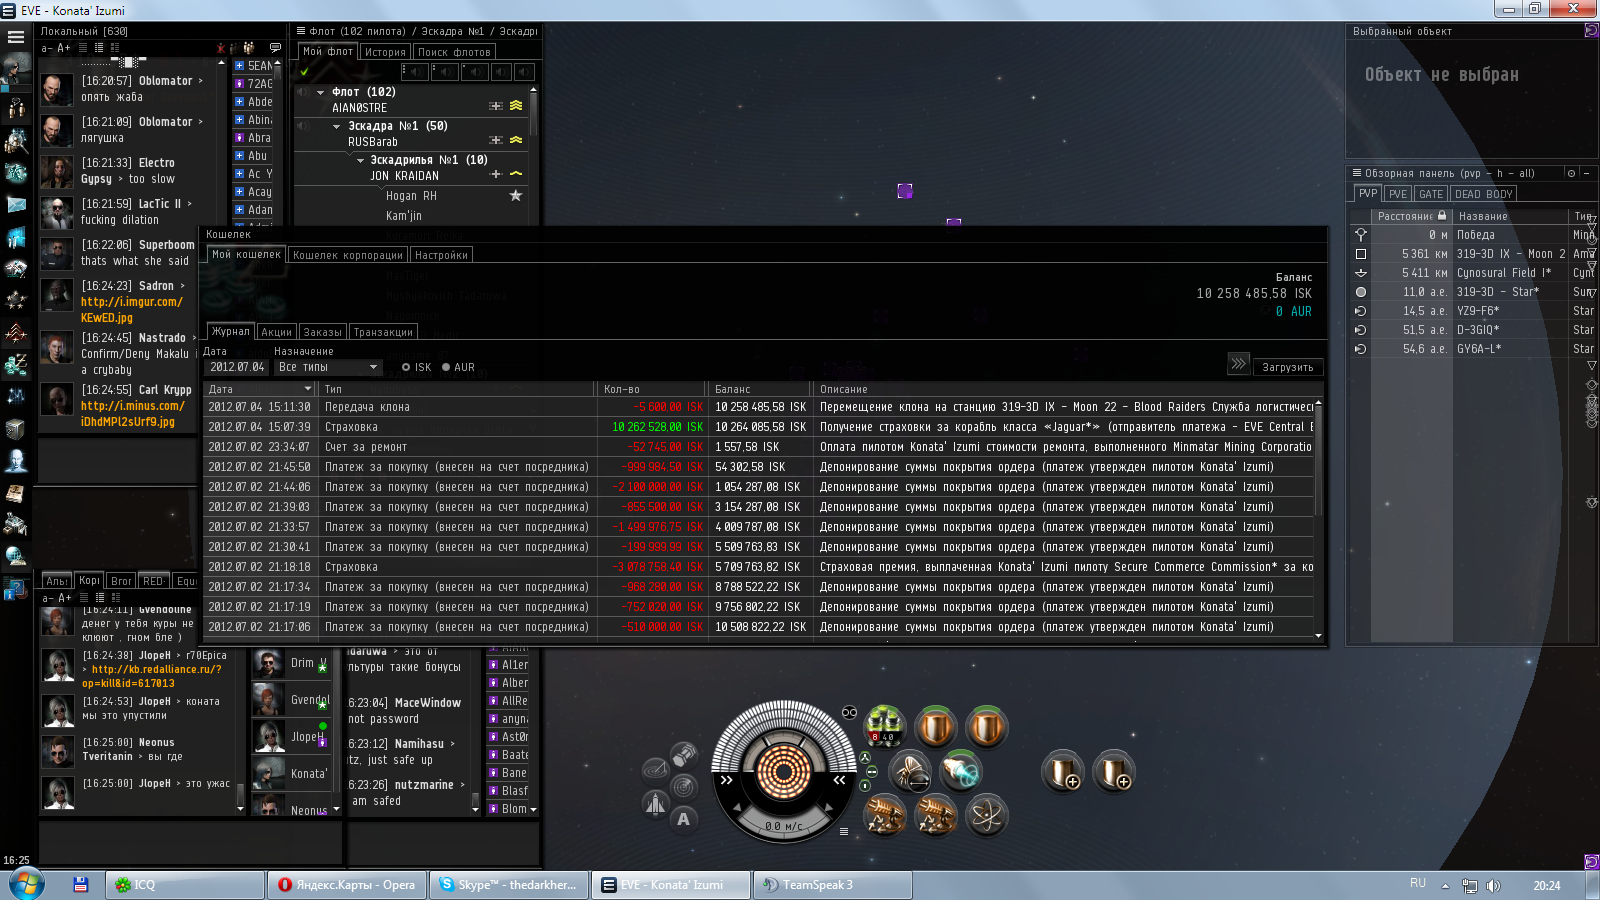Click the ship-shaped button on the HUD
Screen dimensions: 1600x900
[655, 803]
